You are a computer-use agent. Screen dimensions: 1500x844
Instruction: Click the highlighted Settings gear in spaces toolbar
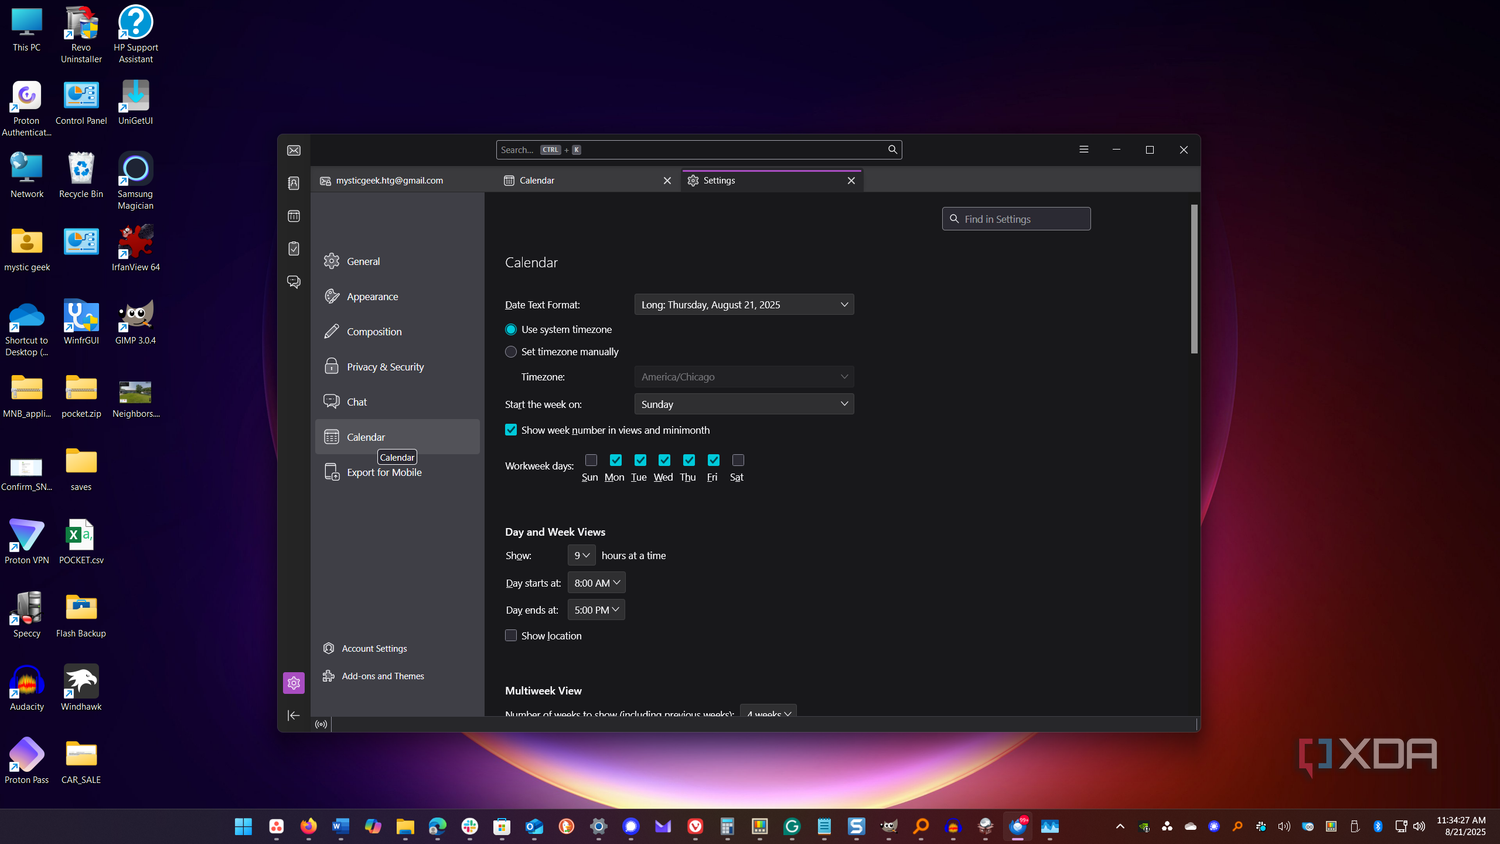pyautogui.click(x=294, y=683)
